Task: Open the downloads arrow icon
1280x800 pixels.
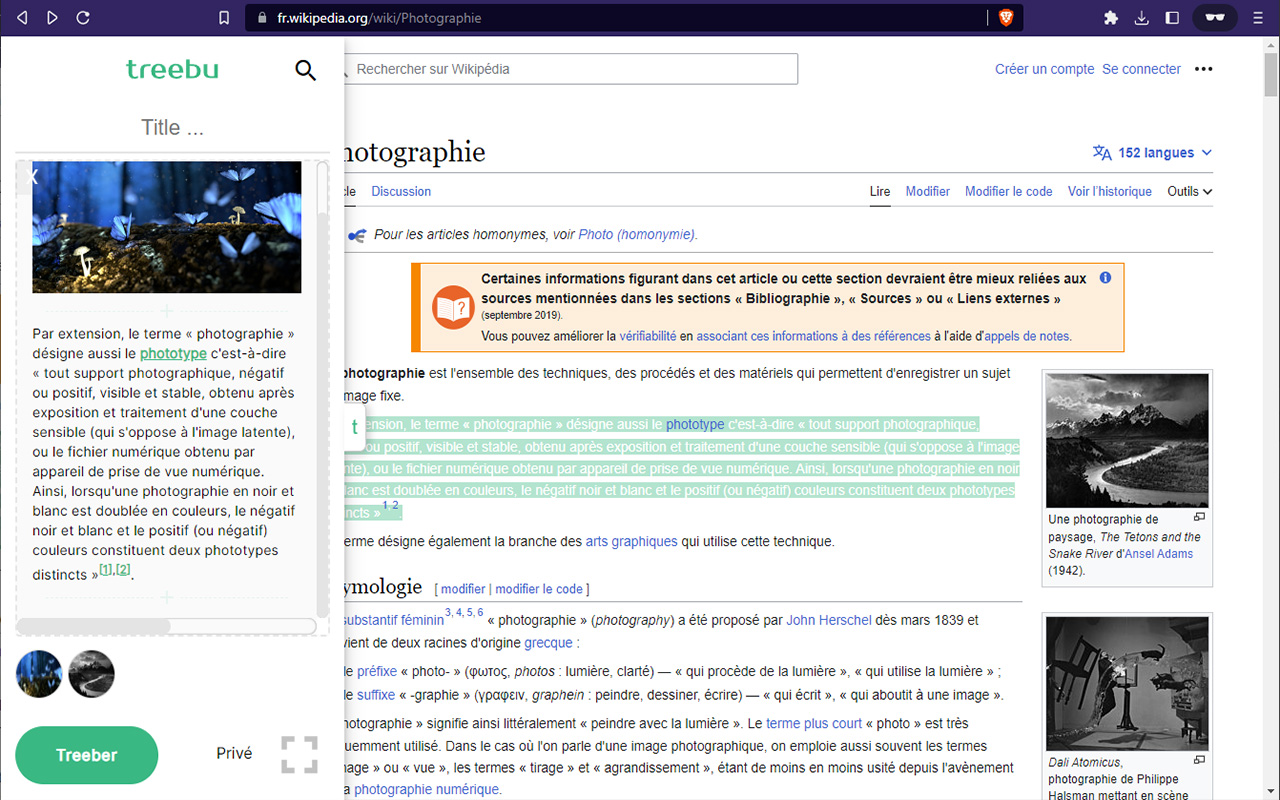Action: coord(1142,18)
